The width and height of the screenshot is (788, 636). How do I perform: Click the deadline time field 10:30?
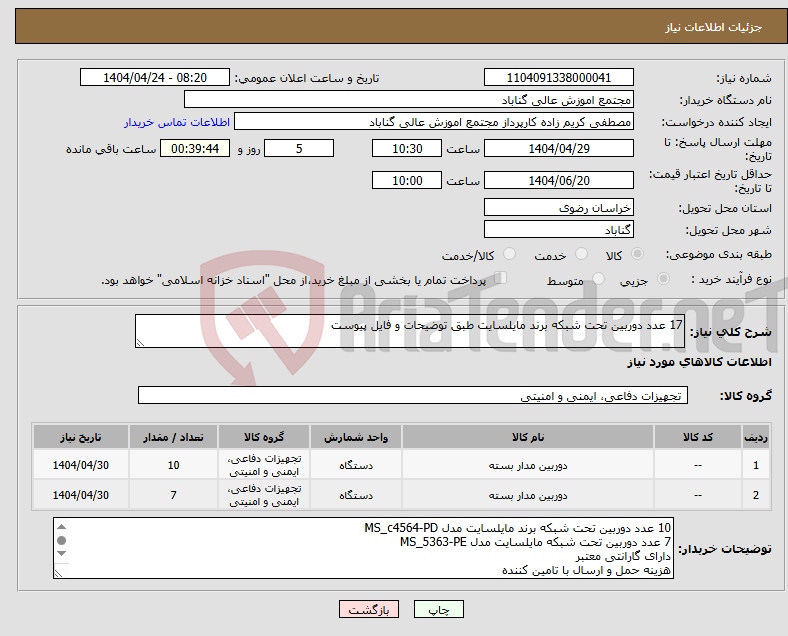[x=407, y=148]
